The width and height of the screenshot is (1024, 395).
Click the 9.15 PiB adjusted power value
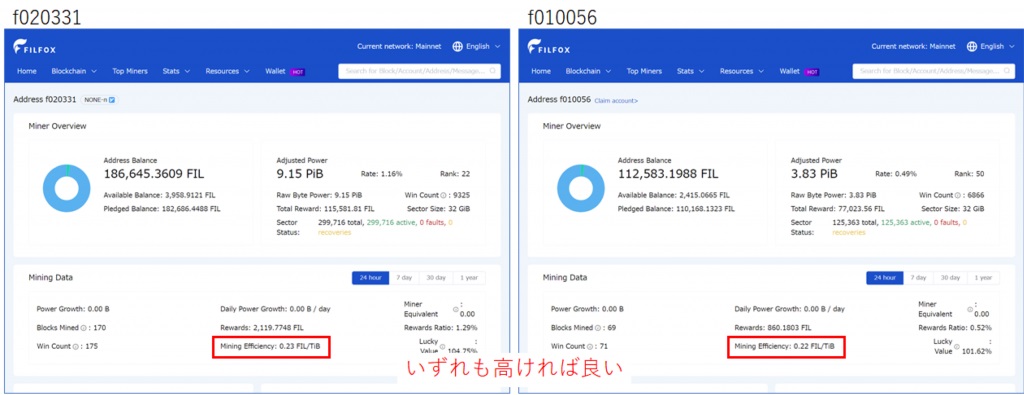coord(300,174)
